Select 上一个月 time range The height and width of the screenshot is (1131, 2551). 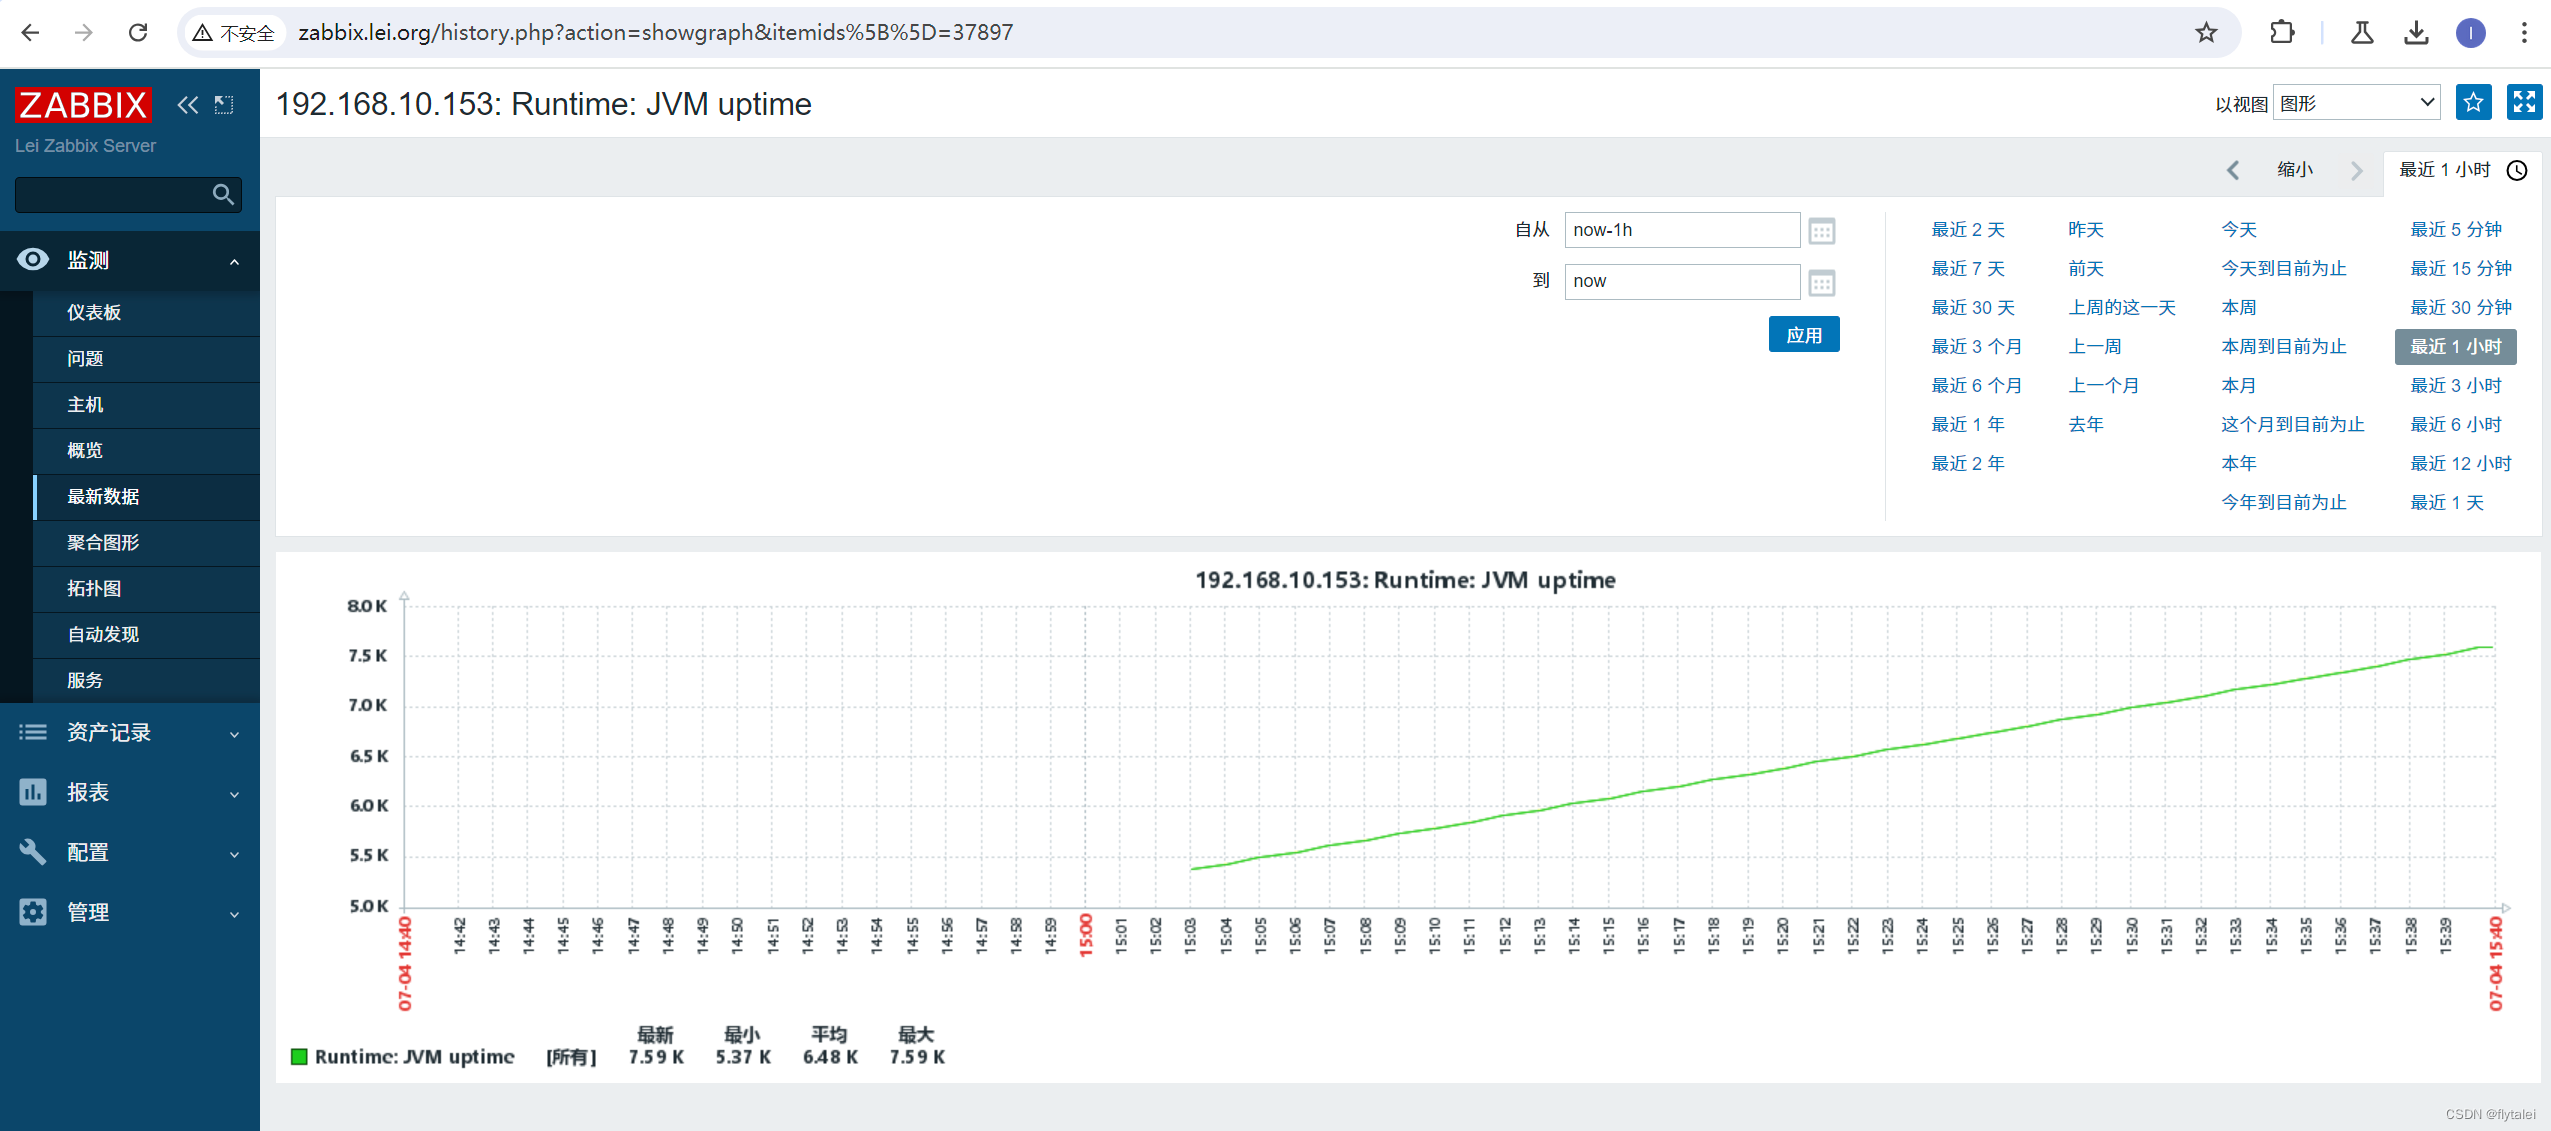(2103, 385)
